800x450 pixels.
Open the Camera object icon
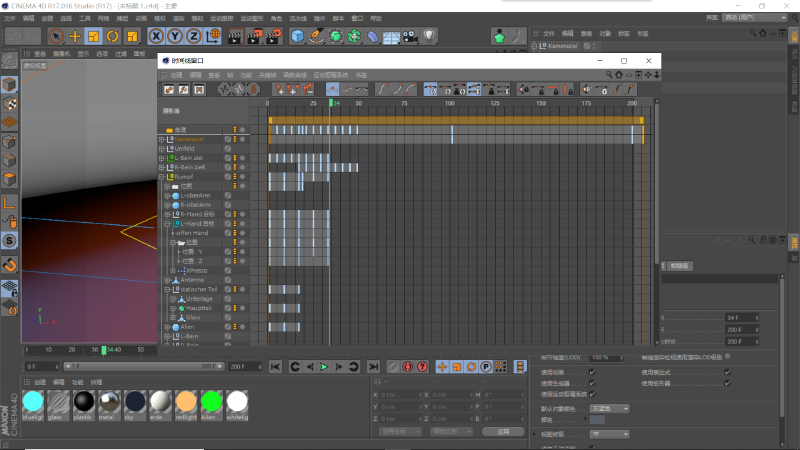tap(410, 36)
